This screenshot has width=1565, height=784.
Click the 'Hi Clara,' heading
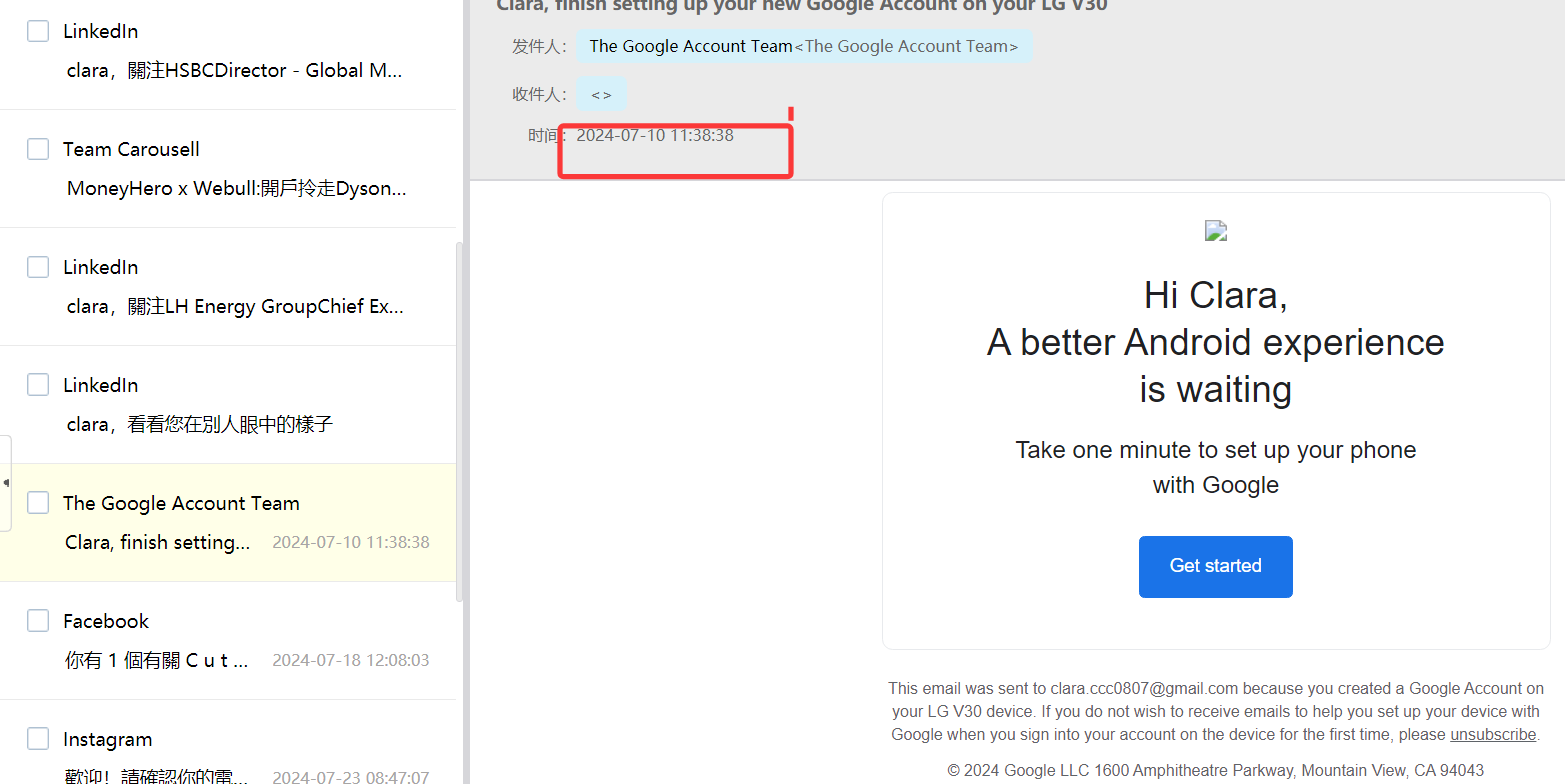coord(1215,295)
